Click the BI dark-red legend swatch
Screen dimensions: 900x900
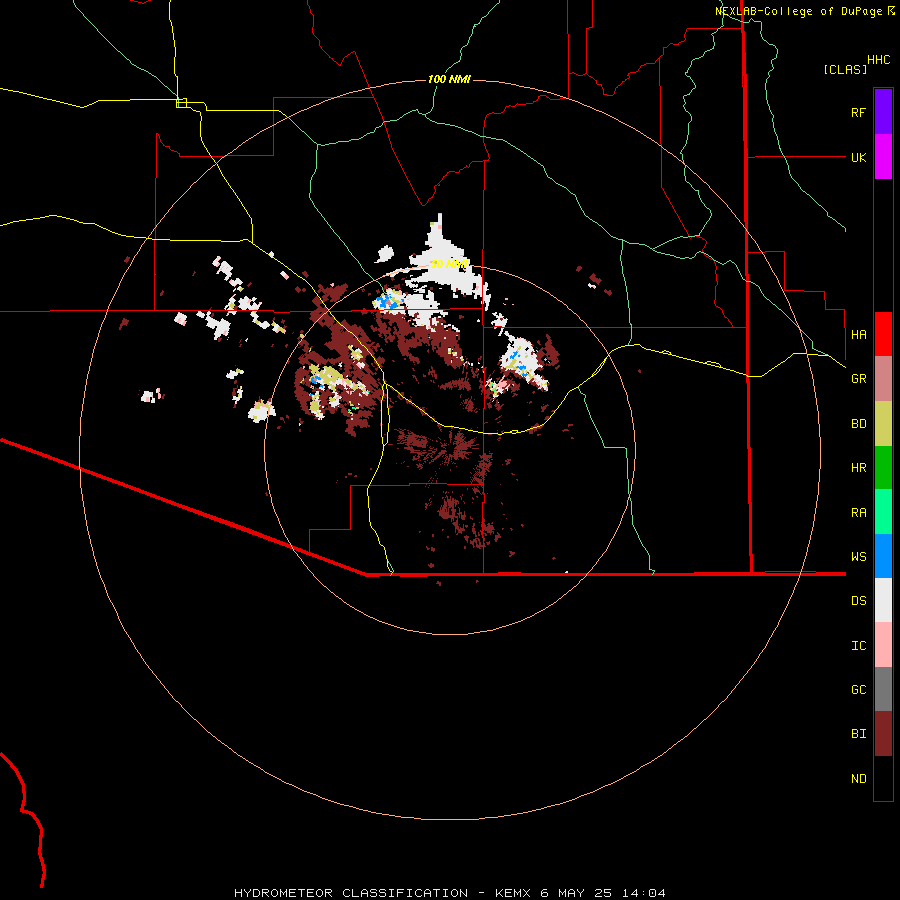pos(883,734)
